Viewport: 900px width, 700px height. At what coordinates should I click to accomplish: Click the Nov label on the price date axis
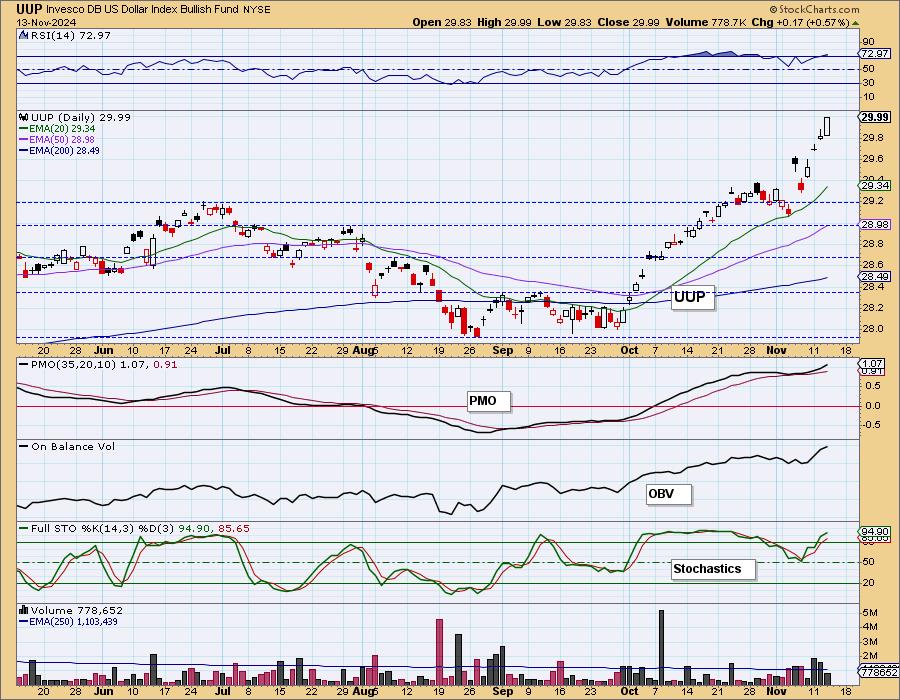(777, 350)
